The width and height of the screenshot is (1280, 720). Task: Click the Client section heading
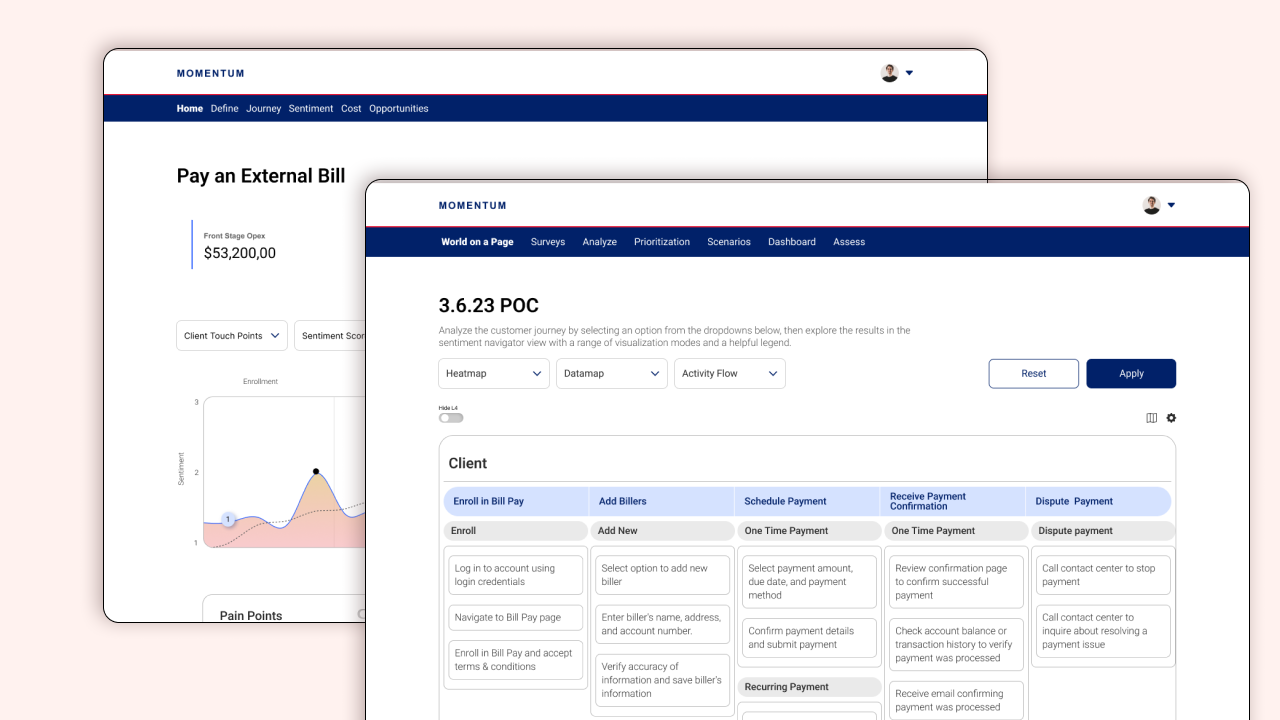tap(468, 463)
